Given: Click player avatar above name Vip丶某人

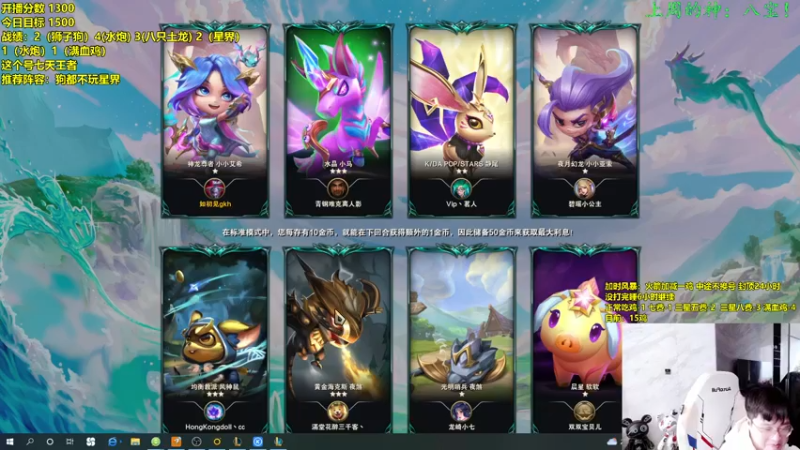Looking at the screenshot, I should click(461, 189).
